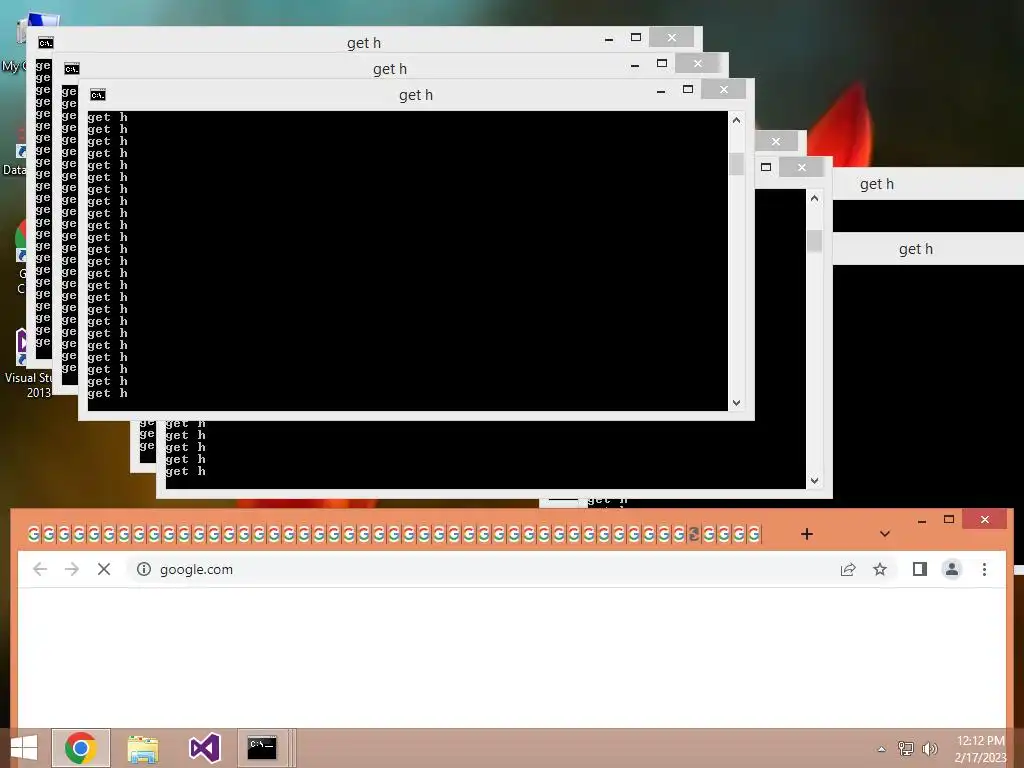Select the currently loading Chrome tab
The width and height of the screenshot is (1024, 768).
[694, 534]
